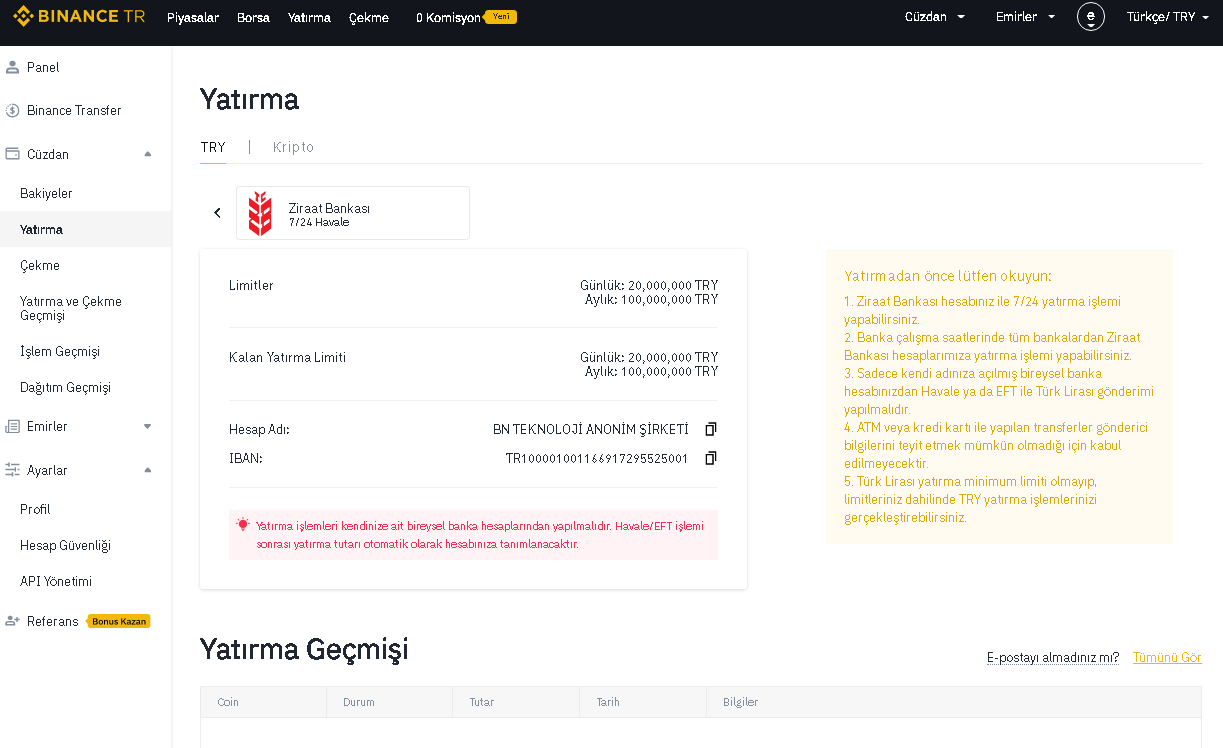1223x748 pixels.
Task: Click the Referans person-plus icon
Action: tap(12, 621)
